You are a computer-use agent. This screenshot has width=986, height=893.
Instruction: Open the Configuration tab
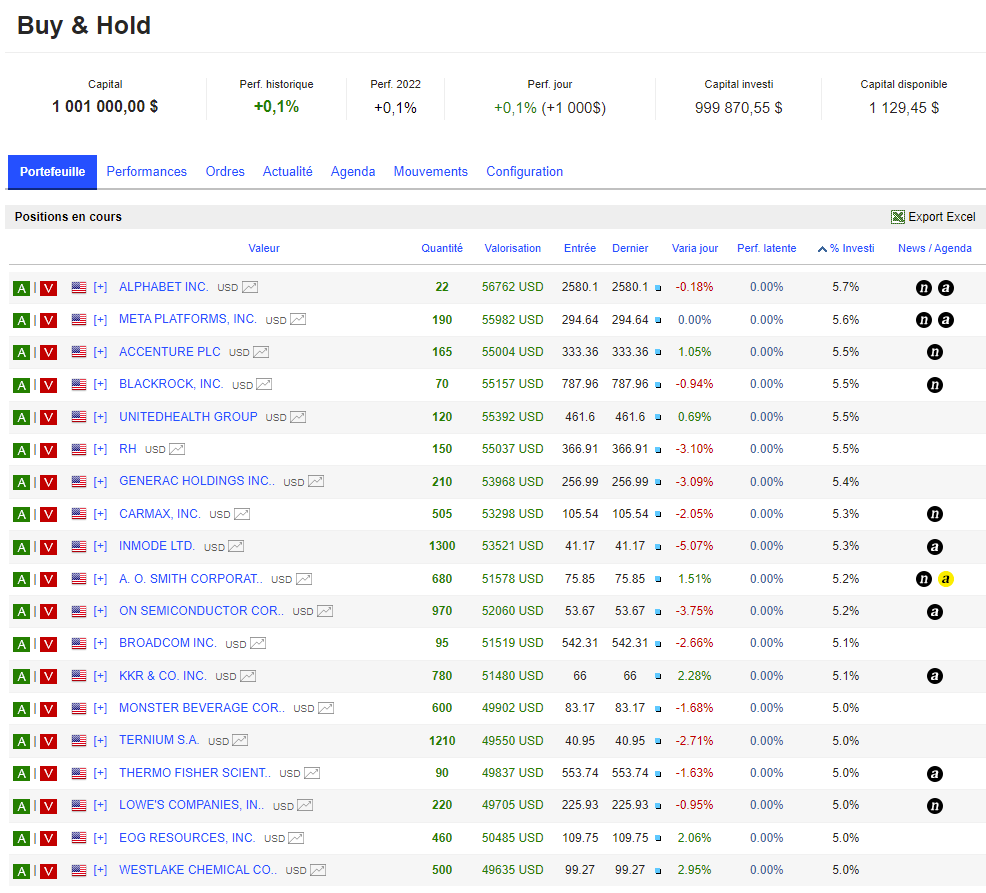pyautogui.click(x=524, y=172)
